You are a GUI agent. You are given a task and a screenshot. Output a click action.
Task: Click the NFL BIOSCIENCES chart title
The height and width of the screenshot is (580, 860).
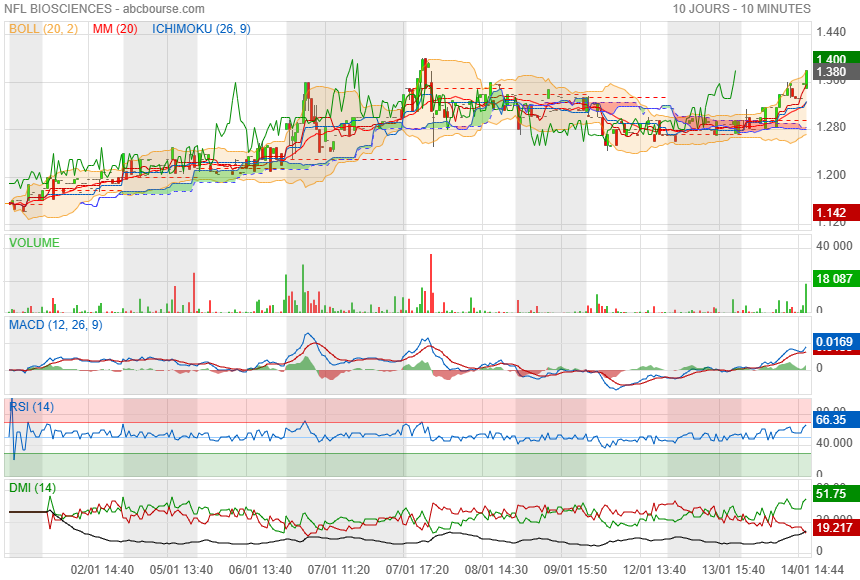point(104,9)
